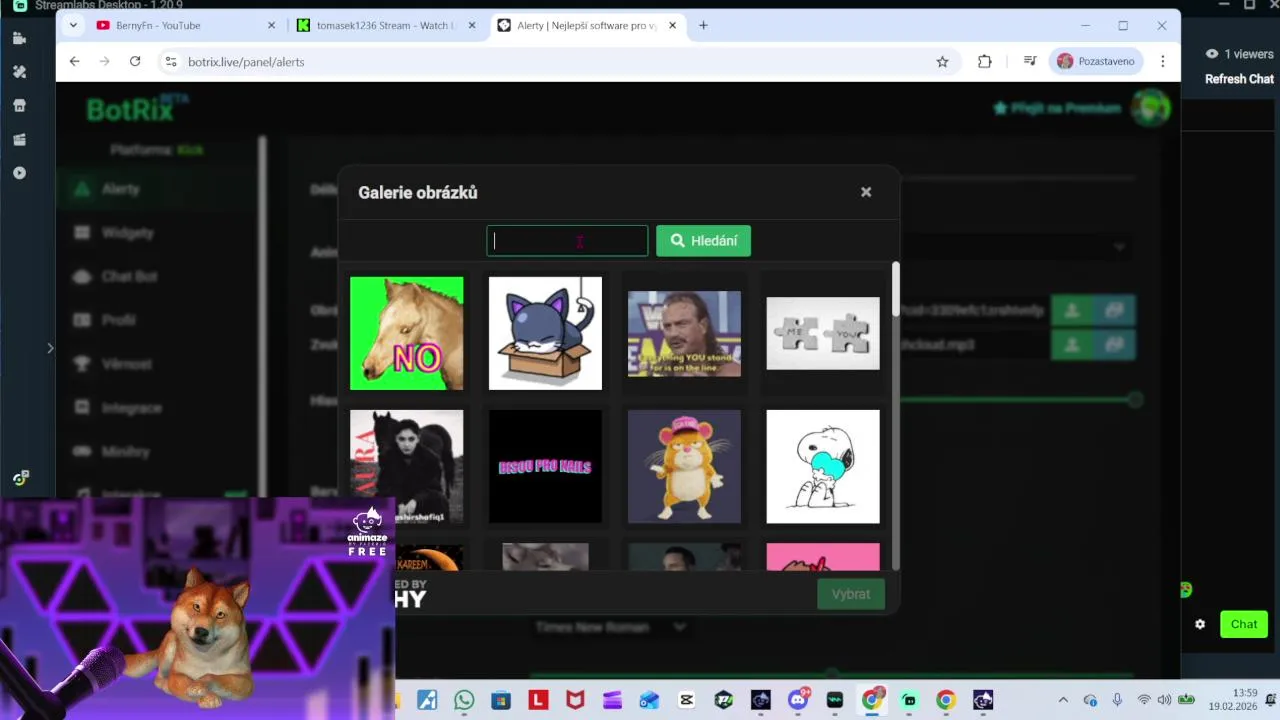Screen dimensions: 1280x720
Task: Open Streamlabs highlighter clapperboard icon
Action: tap(19, 139)
